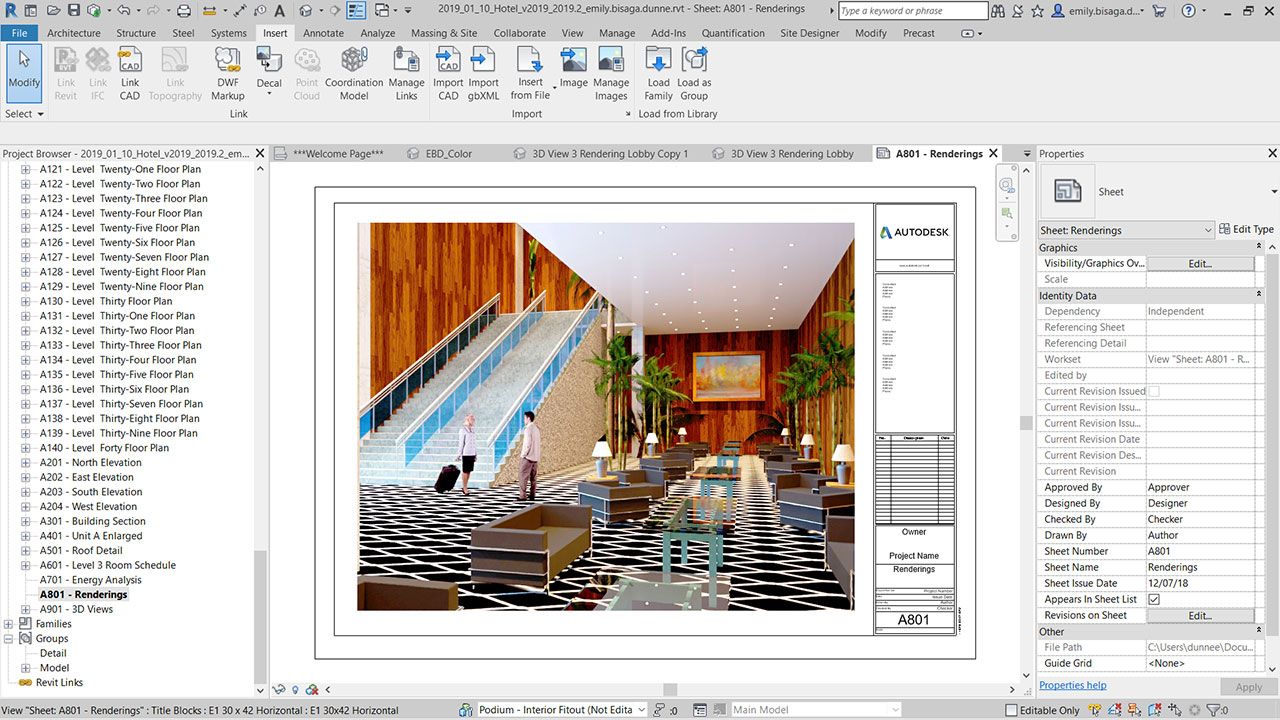Click the Text tool 'A' icon

[x=281, y=10]
